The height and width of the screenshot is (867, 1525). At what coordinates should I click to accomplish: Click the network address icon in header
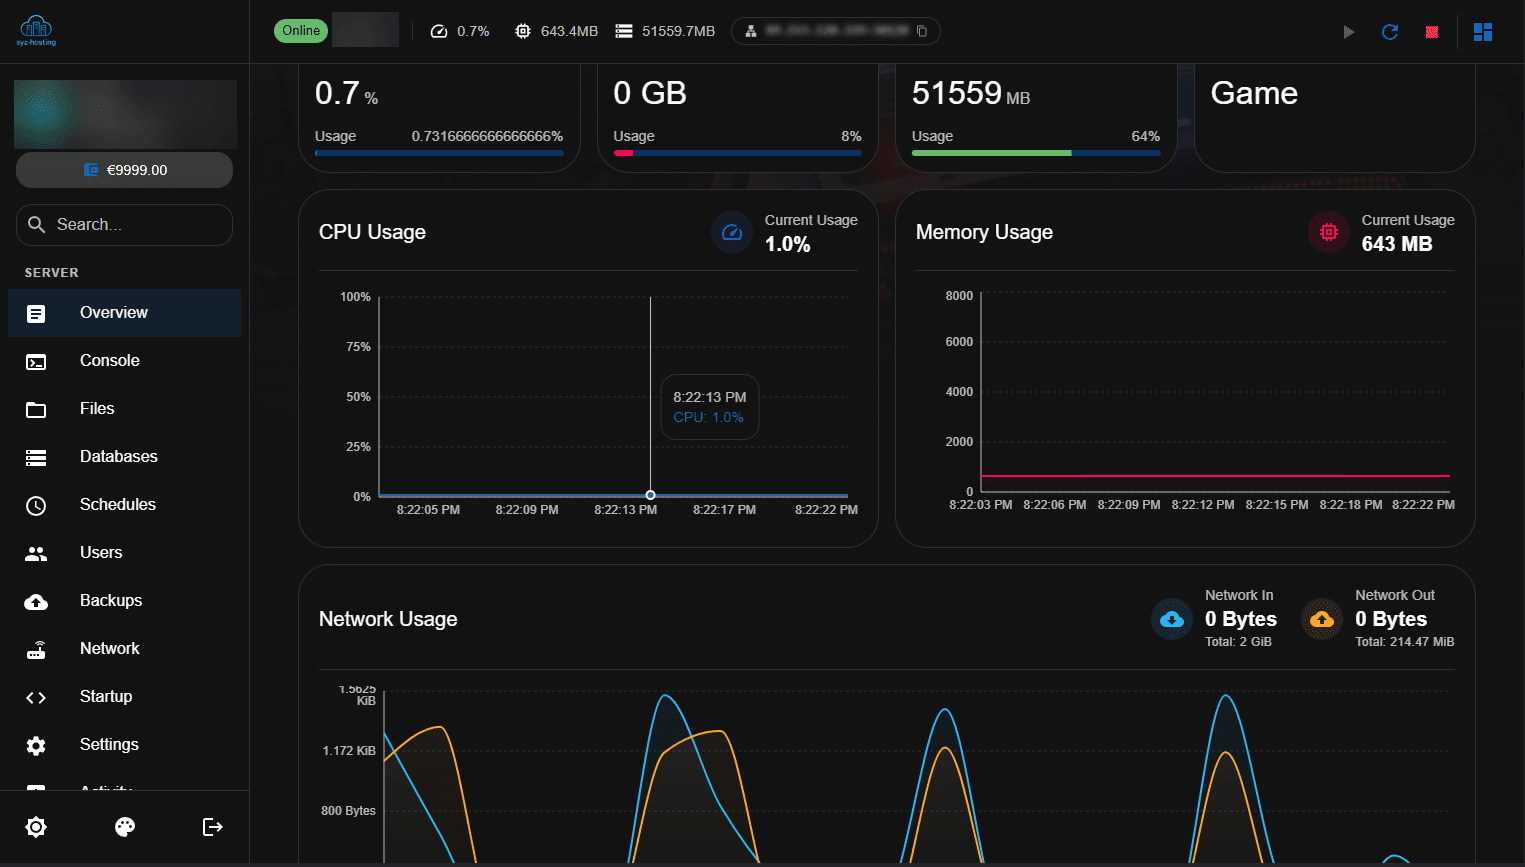[x=751, y=31]
